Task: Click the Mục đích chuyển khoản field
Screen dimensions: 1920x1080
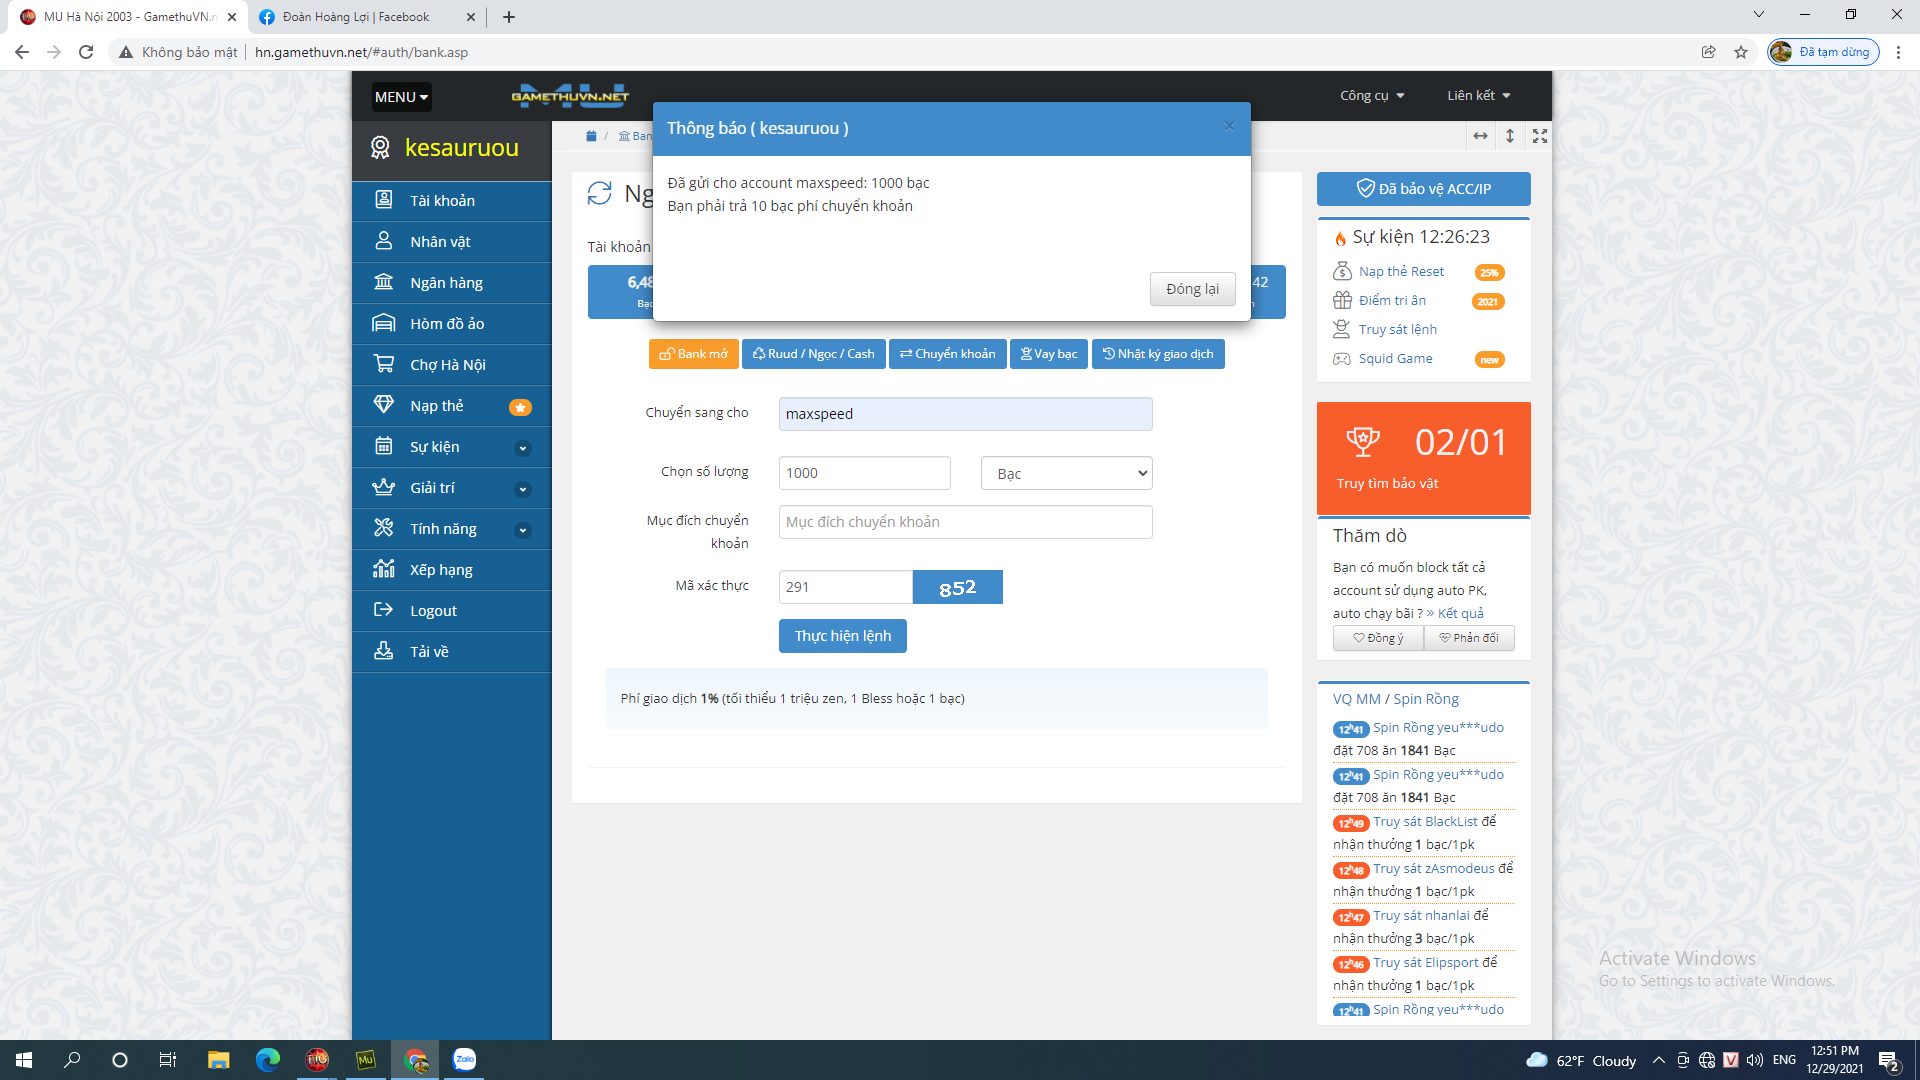Action: pyautogui.click(x=965, y=522)
